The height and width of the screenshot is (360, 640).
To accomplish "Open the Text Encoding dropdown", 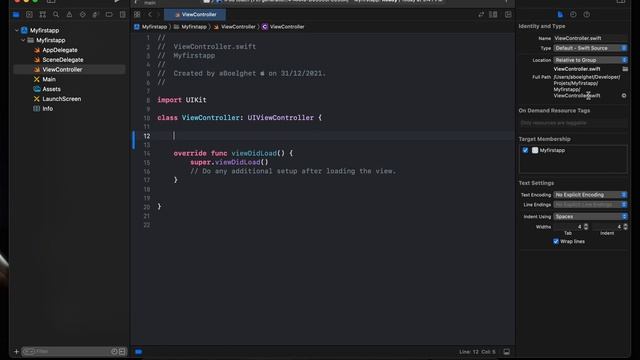I will coord(590,195).
